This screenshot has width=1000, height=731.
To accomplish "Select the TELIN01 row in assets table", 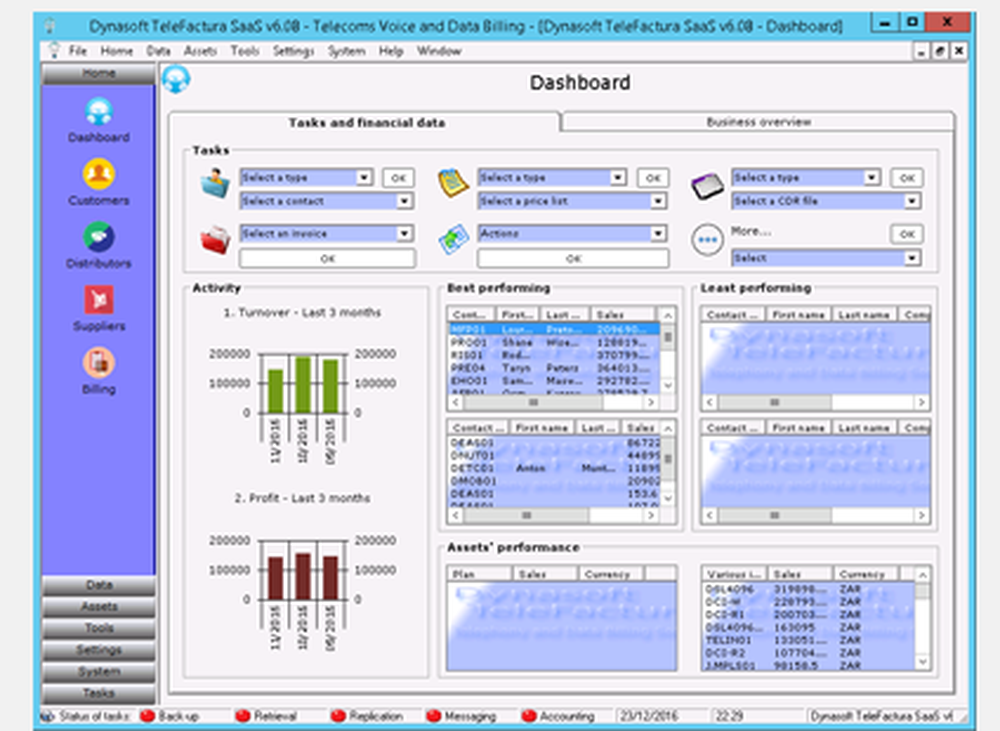I will point(809,640).
